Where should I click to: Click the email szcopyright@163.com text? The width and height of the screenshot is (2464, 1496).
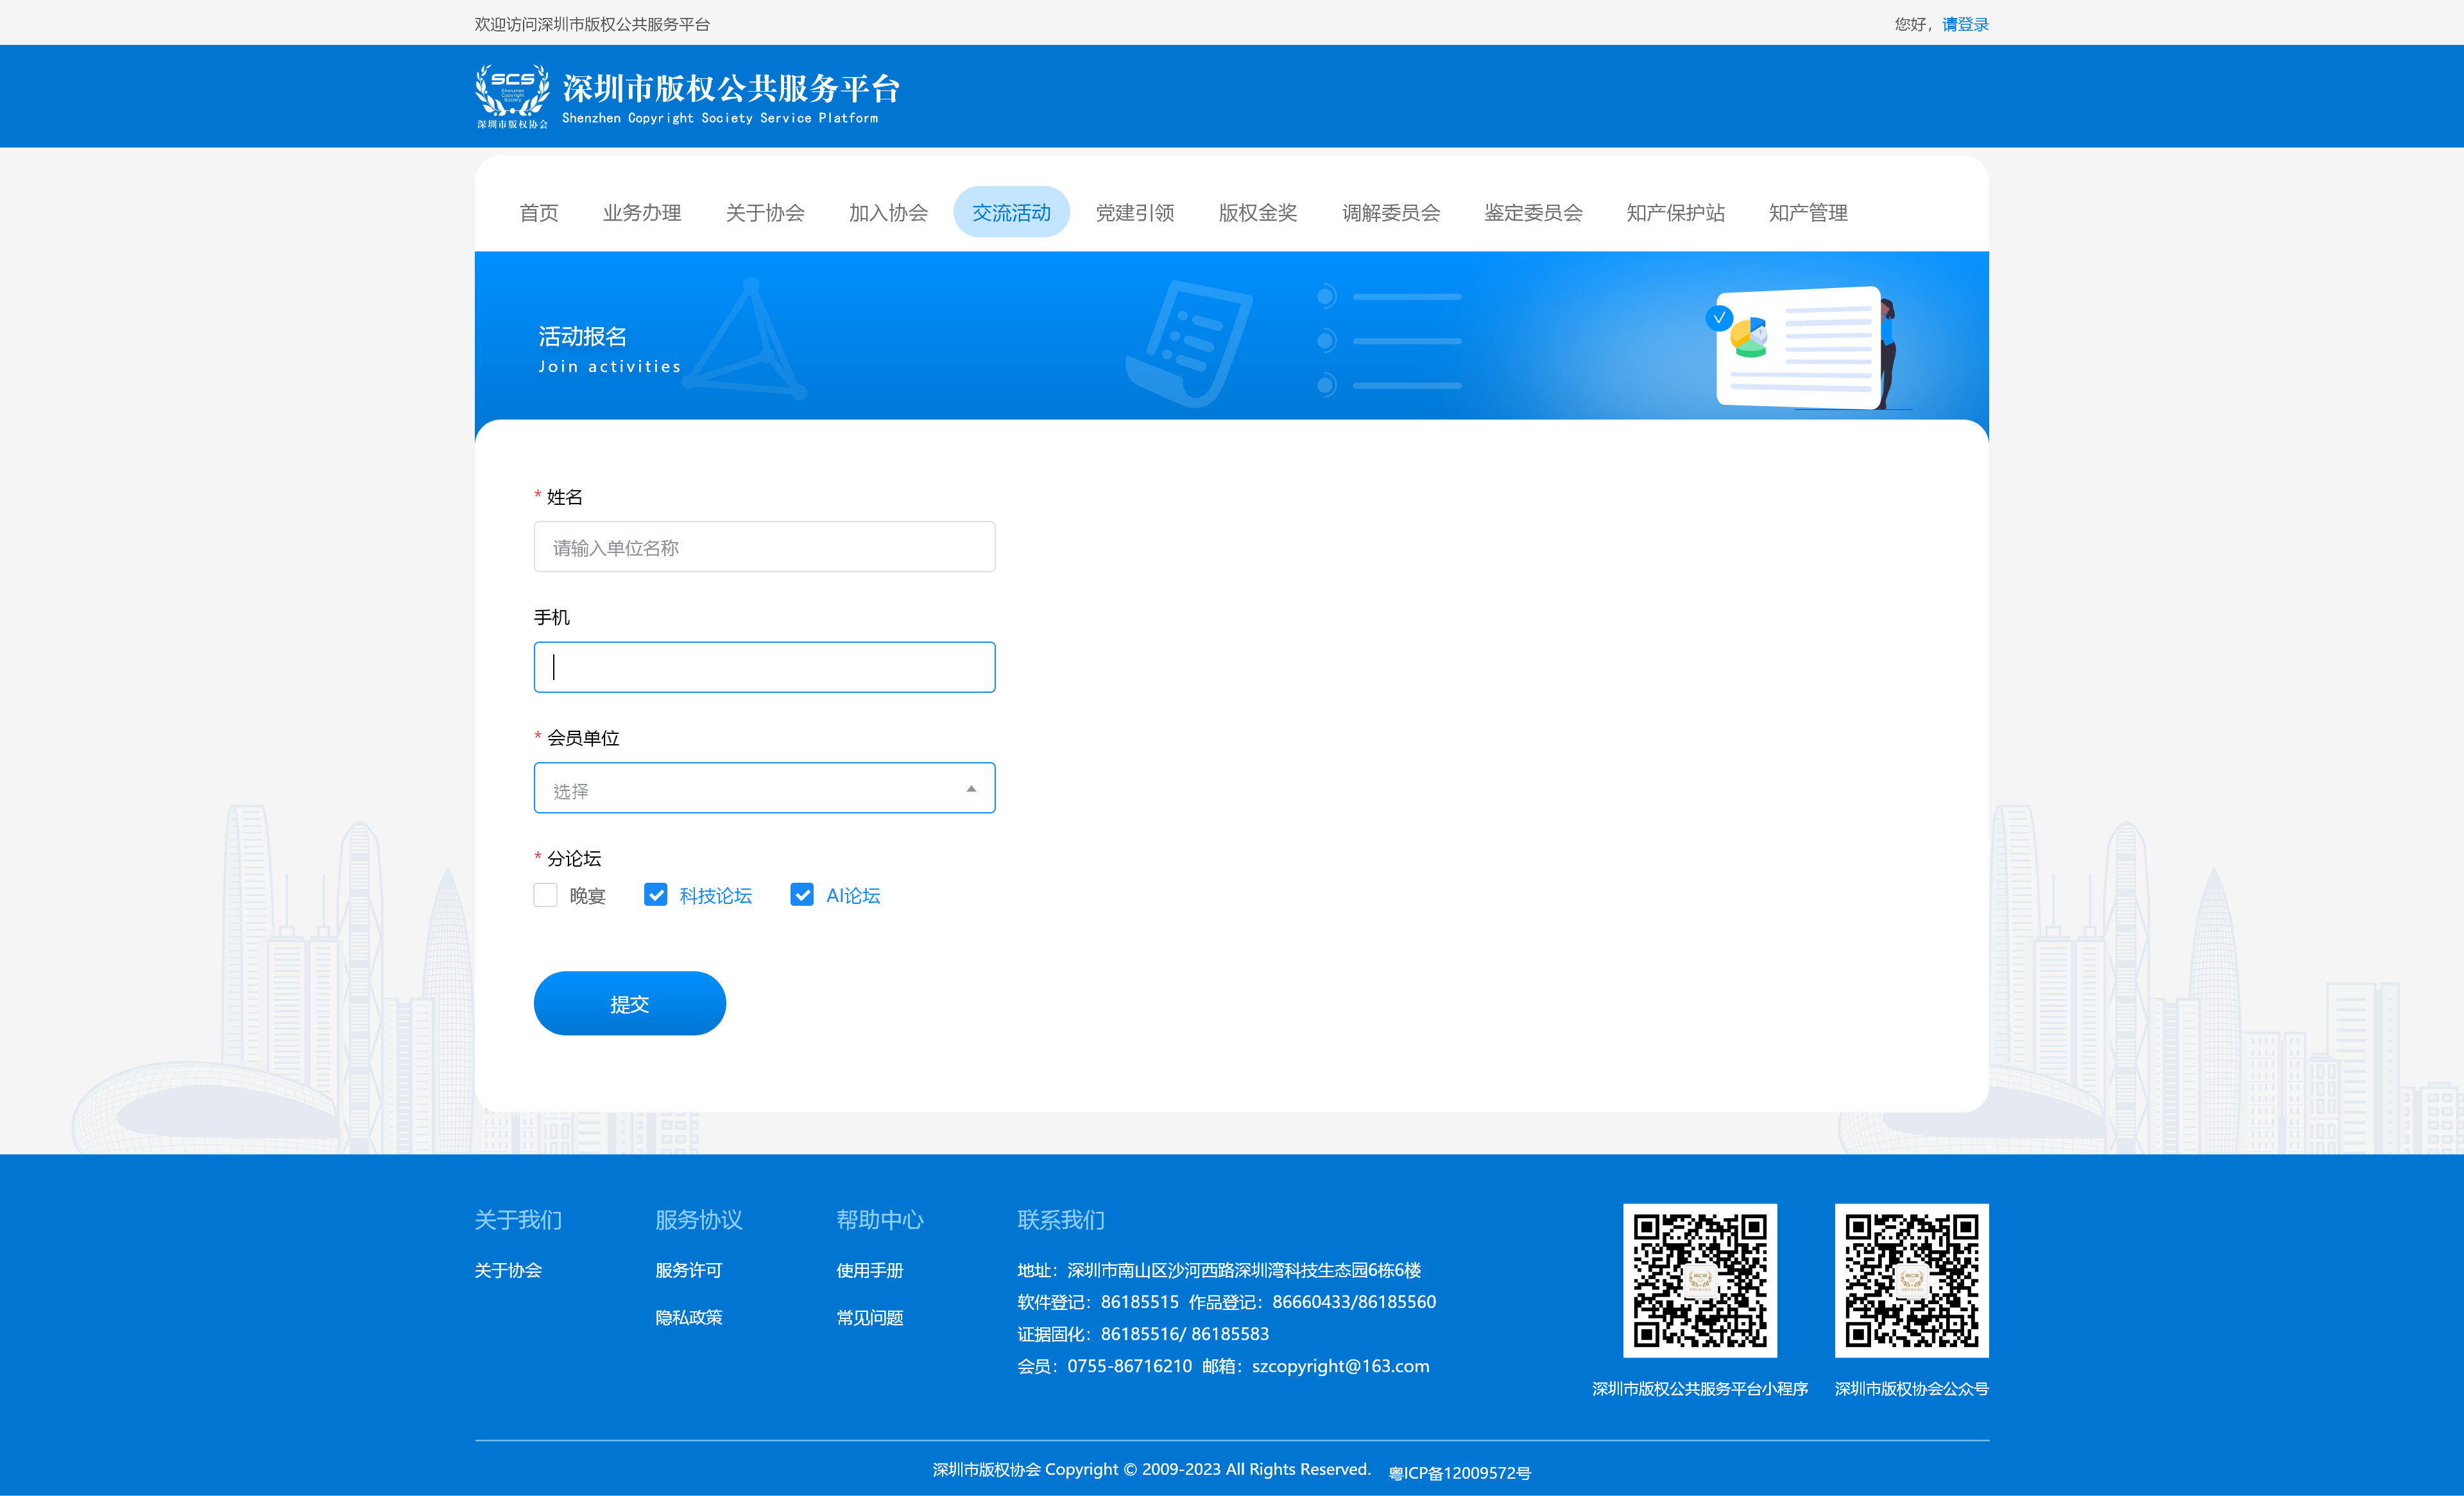(x=1341, y=1366)
